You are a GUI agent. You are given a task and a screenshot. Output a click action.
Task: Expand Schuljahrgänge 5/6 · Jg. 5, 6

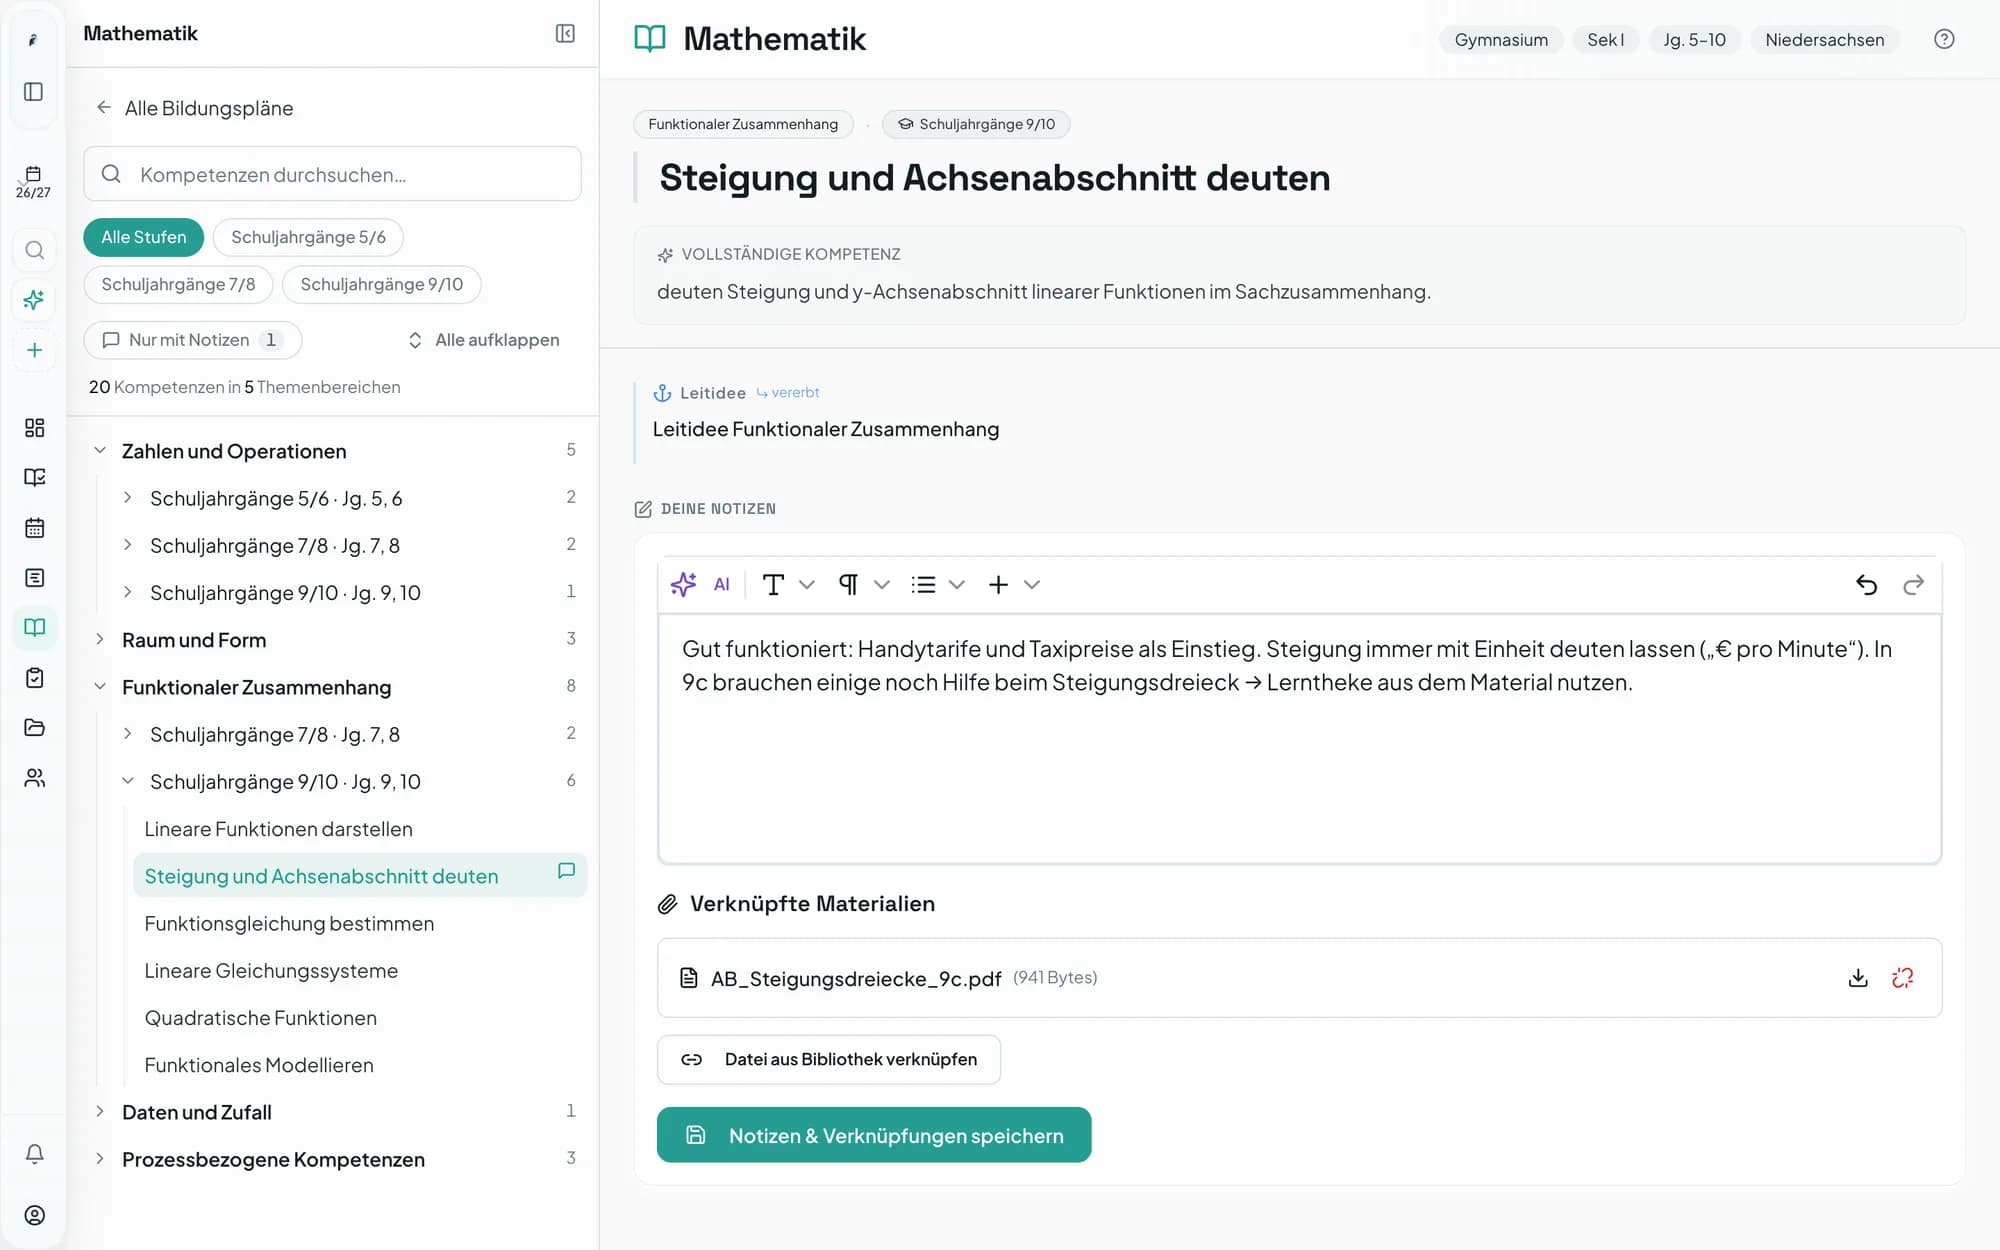(x=127, y=498)
